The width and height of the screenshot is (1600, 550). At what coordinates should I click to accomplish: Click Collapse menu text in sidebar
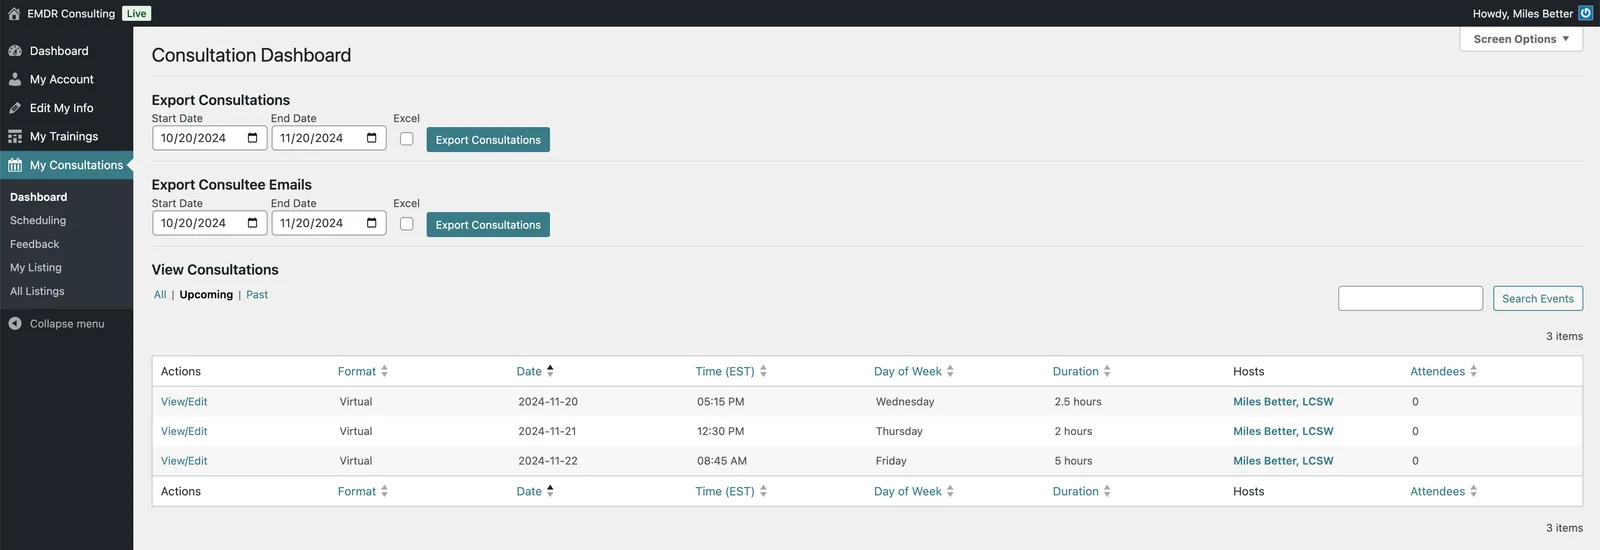click(67, 324)
